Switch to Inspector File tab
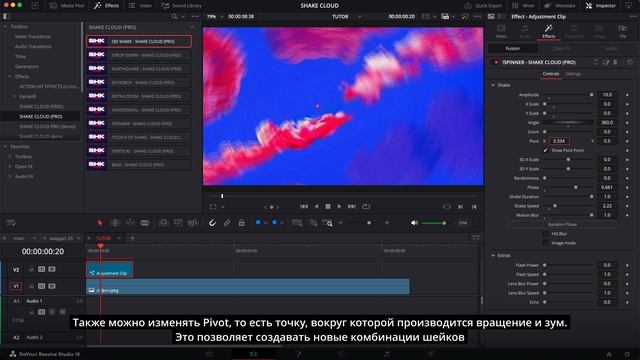640x360 pixels. (623, 31)
